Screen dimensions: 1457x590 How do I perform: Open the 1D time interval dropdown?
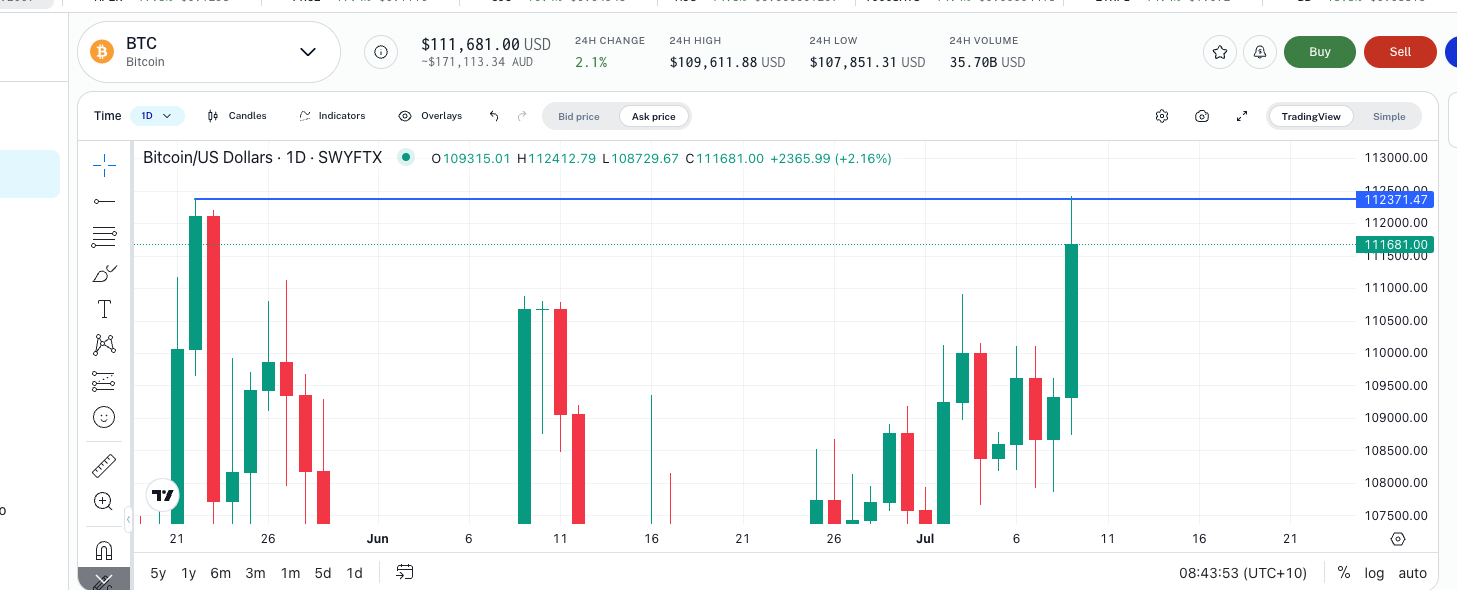coord(157,116)
